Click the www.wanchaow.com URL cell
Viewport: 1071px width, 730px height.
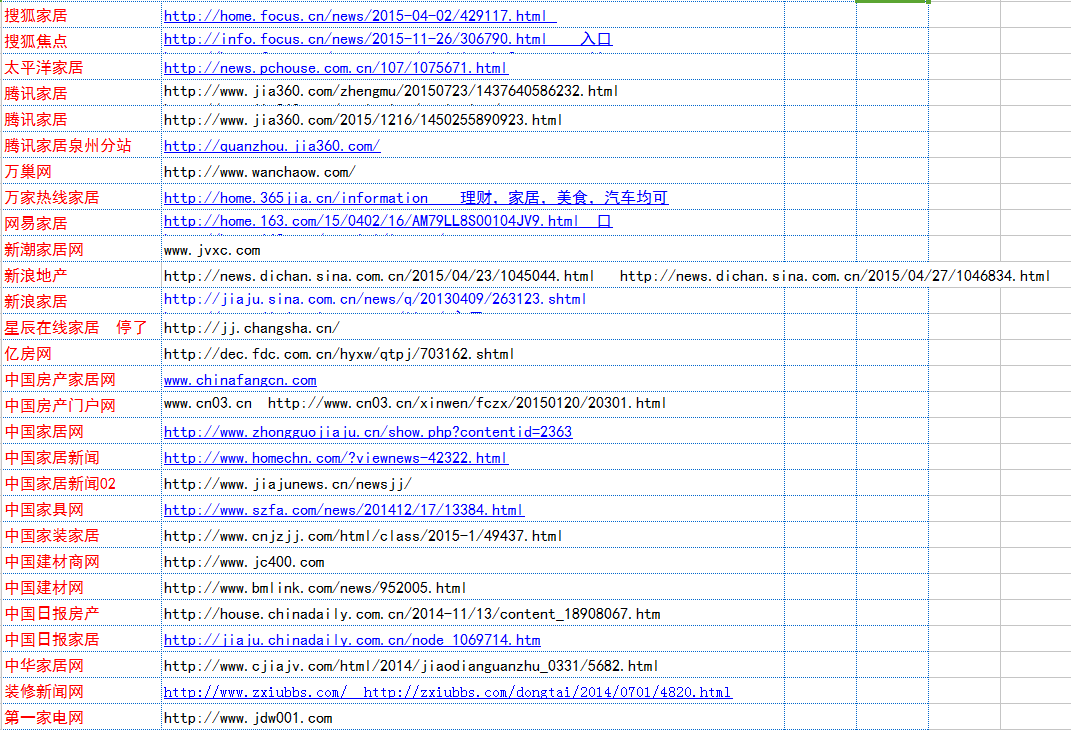pos(473,171)
